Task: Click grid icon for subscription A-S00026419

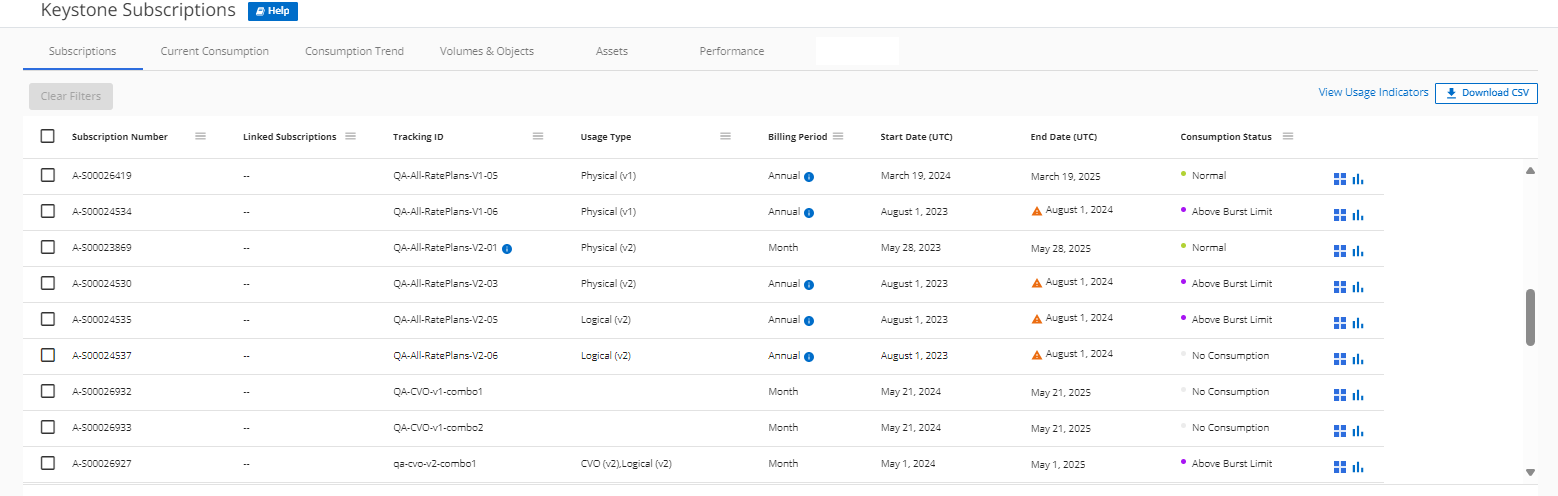Action: click(1340, 179)
